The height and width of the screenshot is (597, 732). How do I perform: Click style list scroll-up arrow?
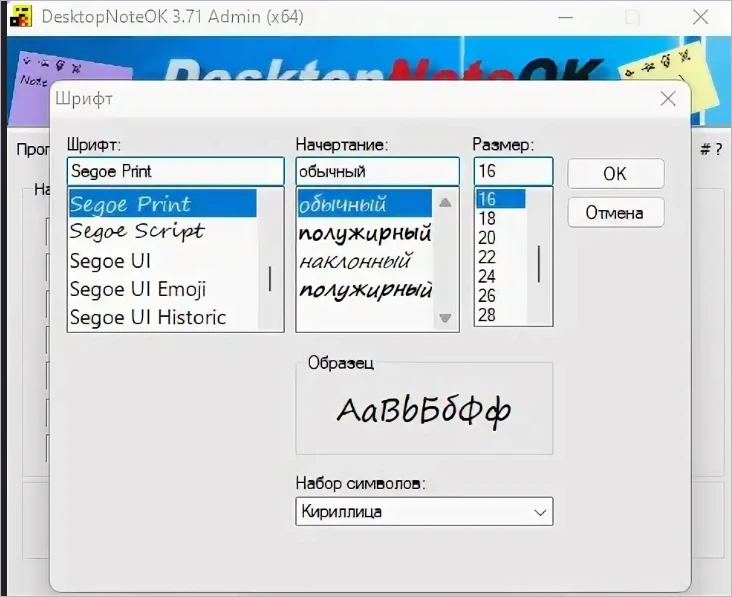point(445,202)
